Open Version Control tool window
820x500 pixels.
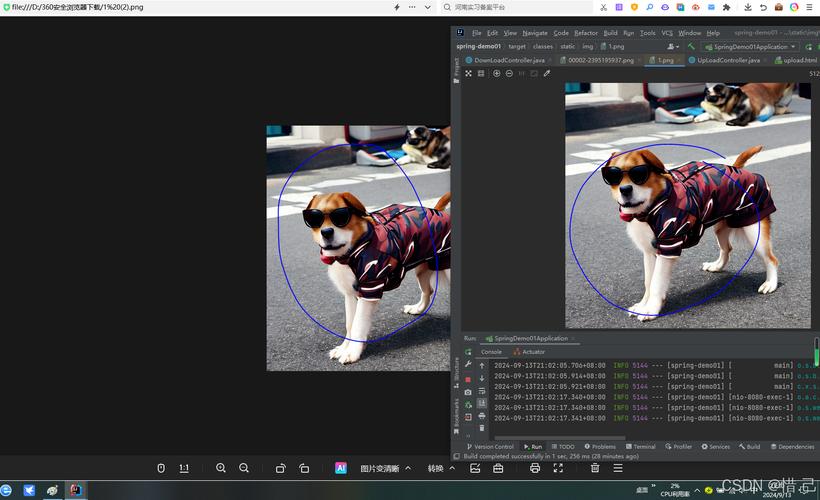490,447
